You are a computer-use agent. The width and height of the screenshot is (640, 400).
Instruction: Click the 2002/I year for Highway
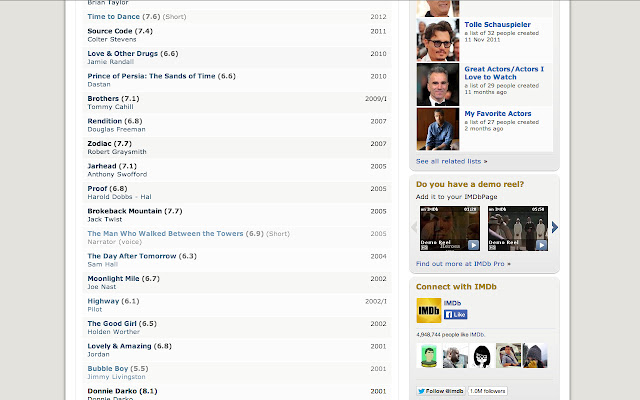376,301
